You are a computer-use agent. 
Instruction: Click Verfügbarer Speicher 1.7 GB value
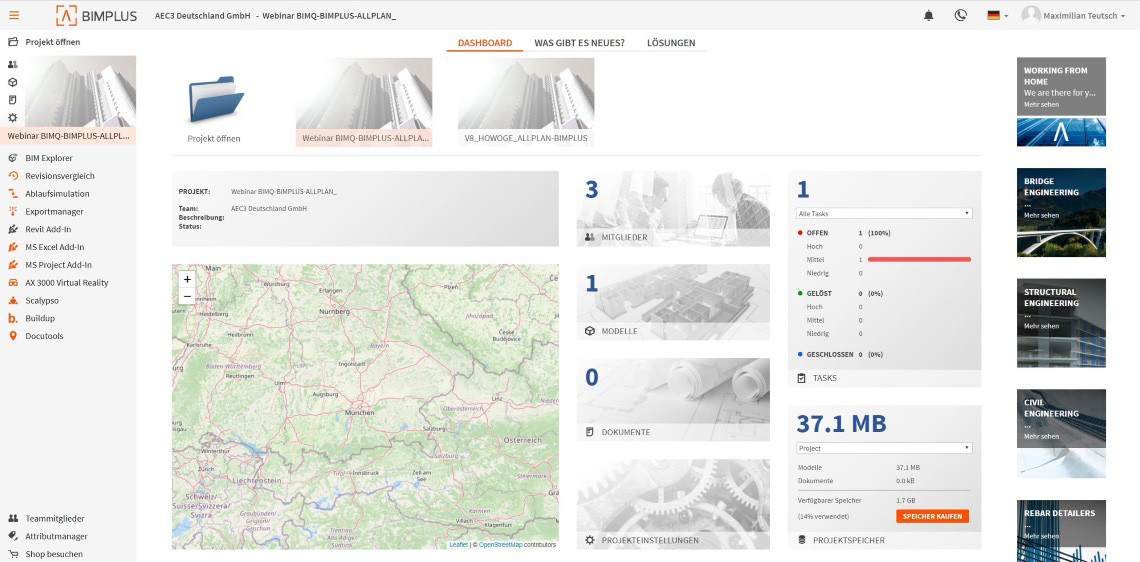(906, 500)
